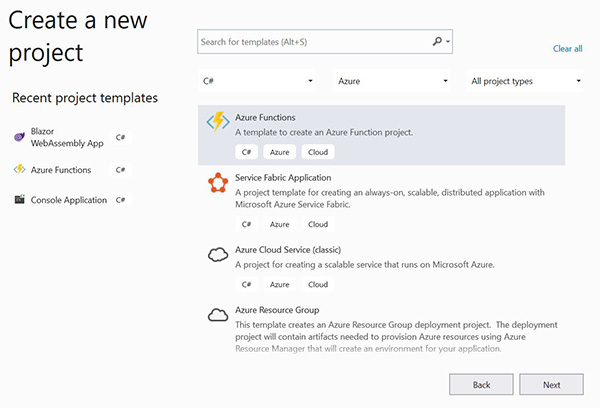Click the C# tag under Azure Functions template
This screenshot has width=600, height=408.
tap(246, 152)
